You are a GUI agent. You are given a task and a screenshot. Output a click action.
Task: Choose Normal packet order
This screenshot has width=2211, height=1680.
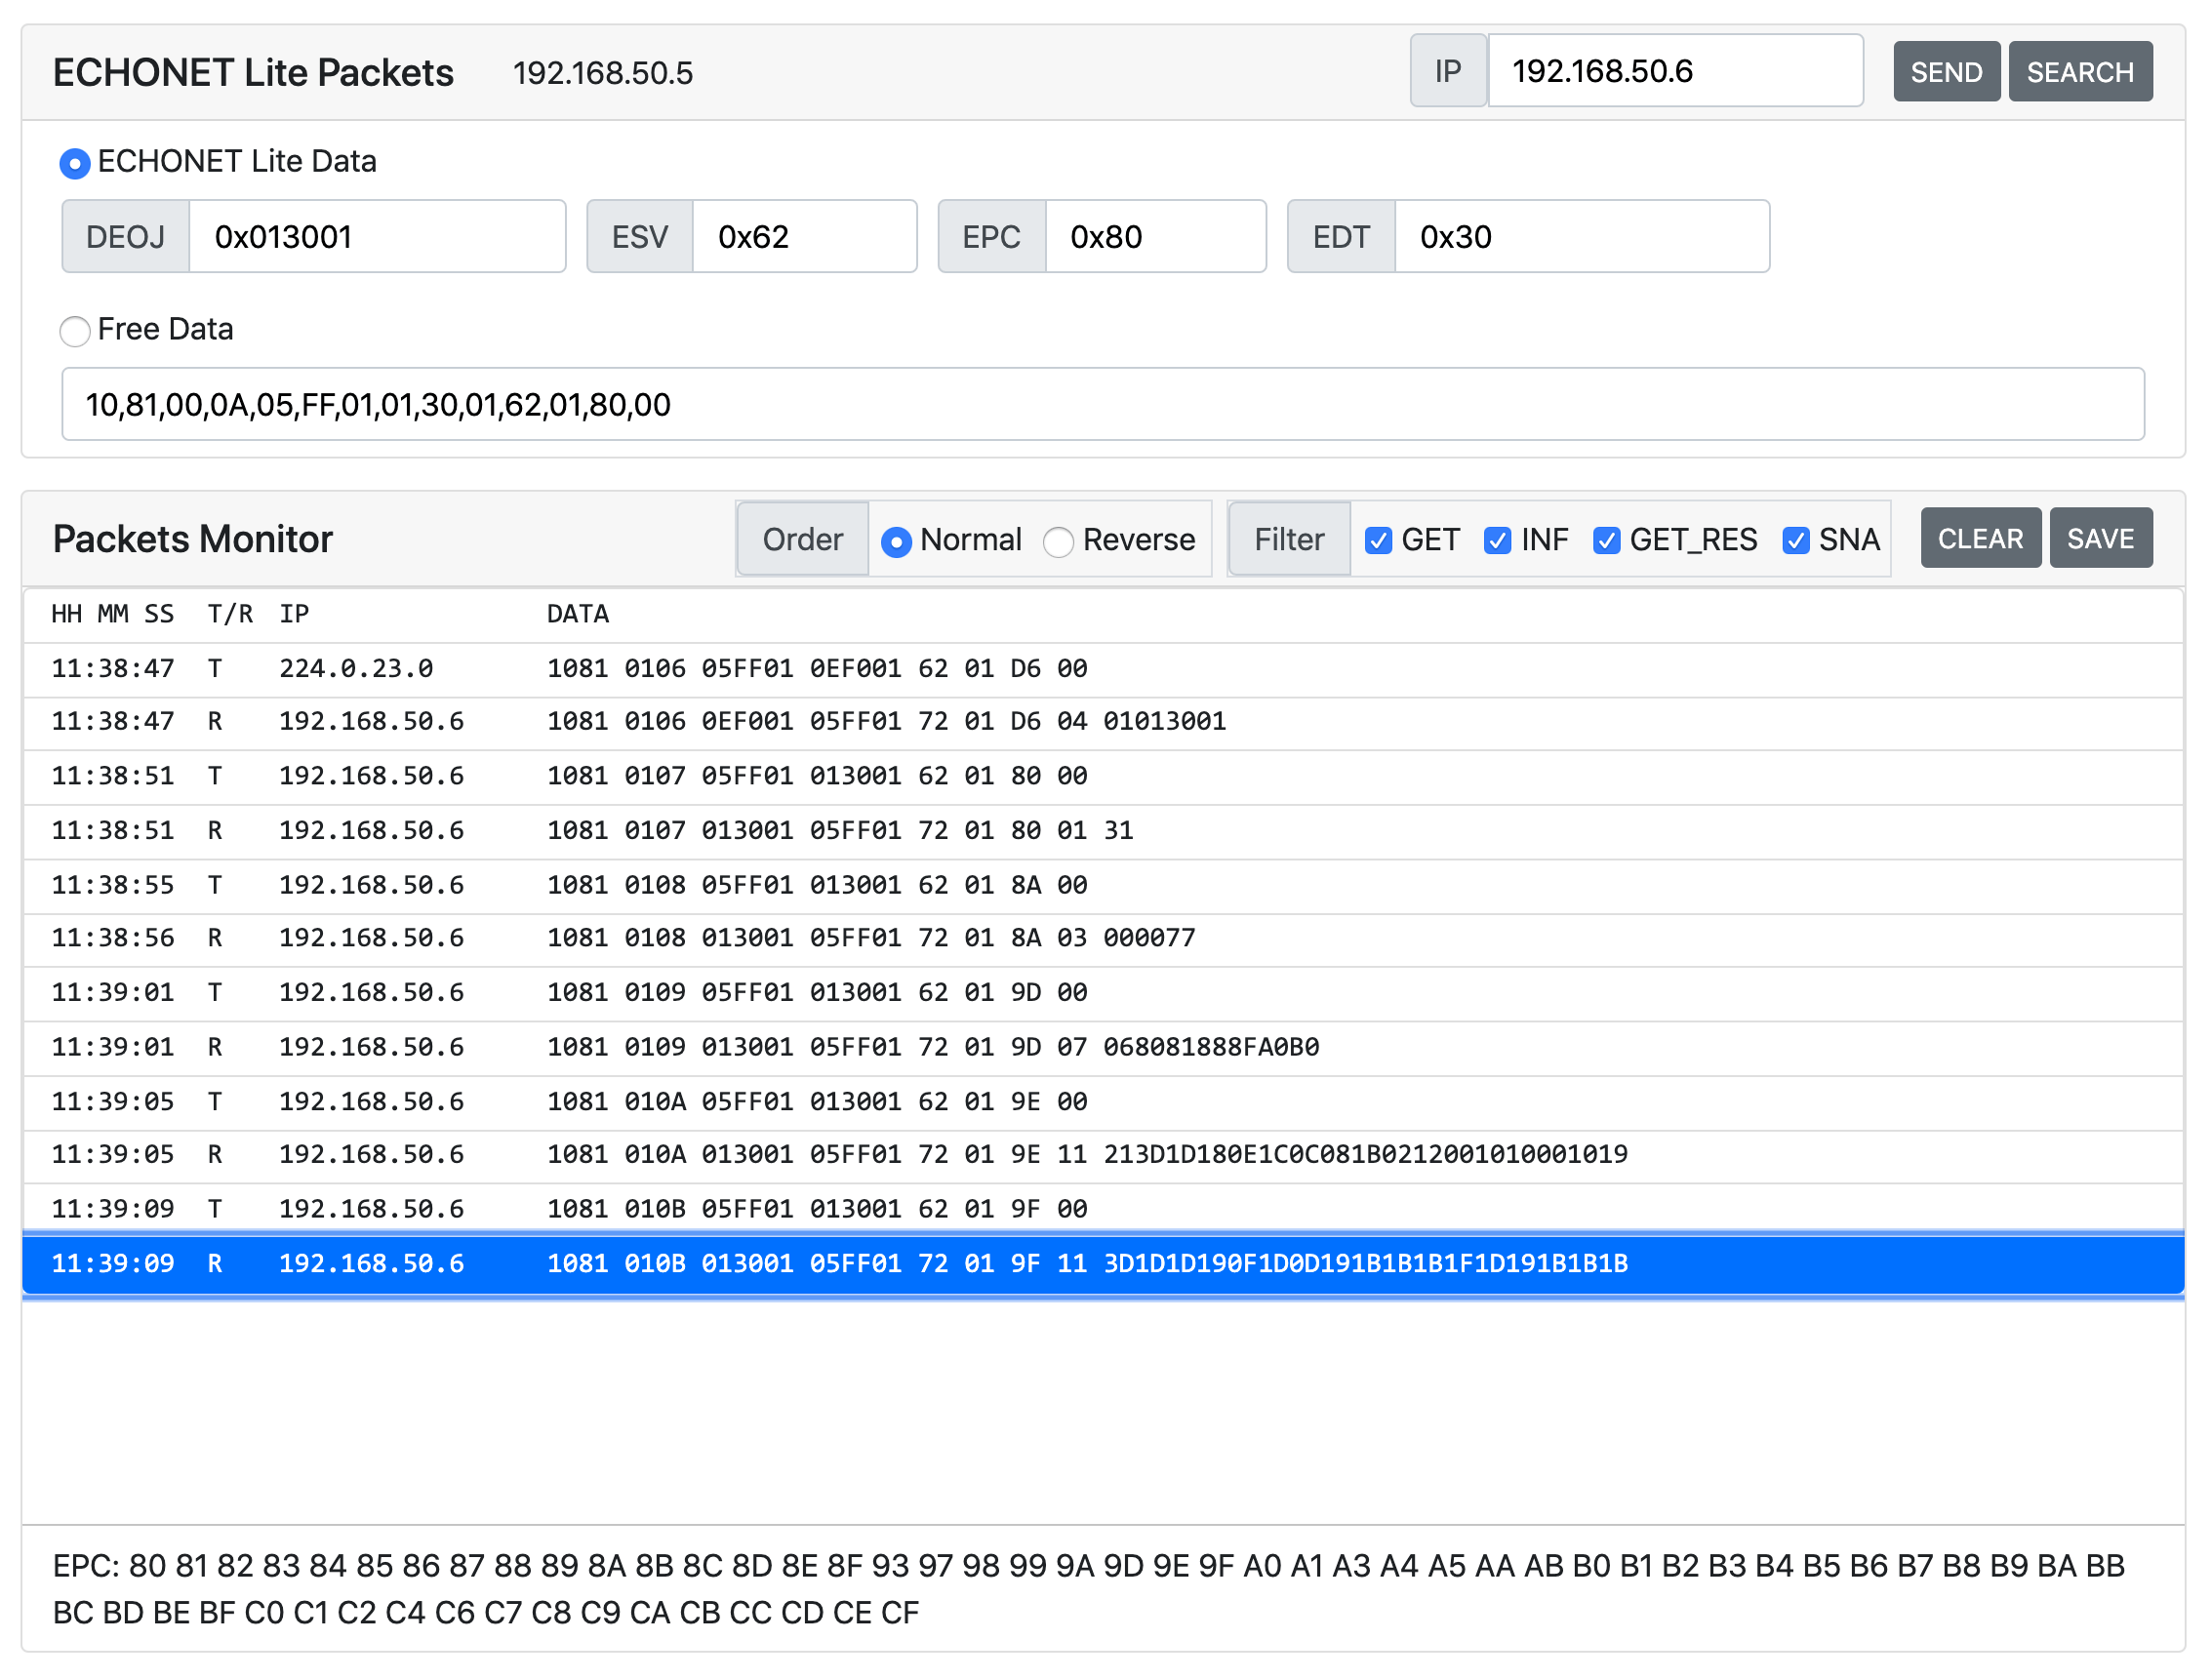[x=896, y=542]
